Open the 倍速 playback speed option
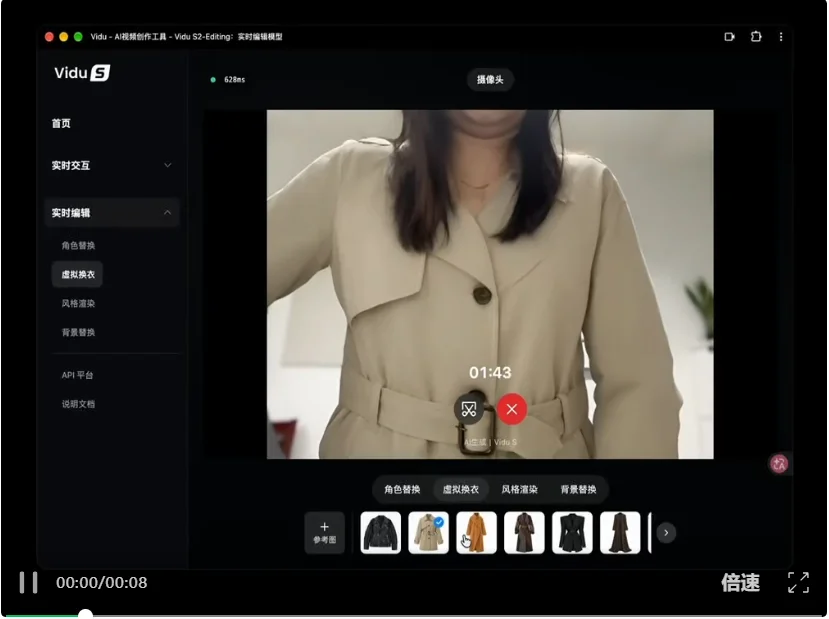The height and width of the screenshot is (619, 829). 740,583
